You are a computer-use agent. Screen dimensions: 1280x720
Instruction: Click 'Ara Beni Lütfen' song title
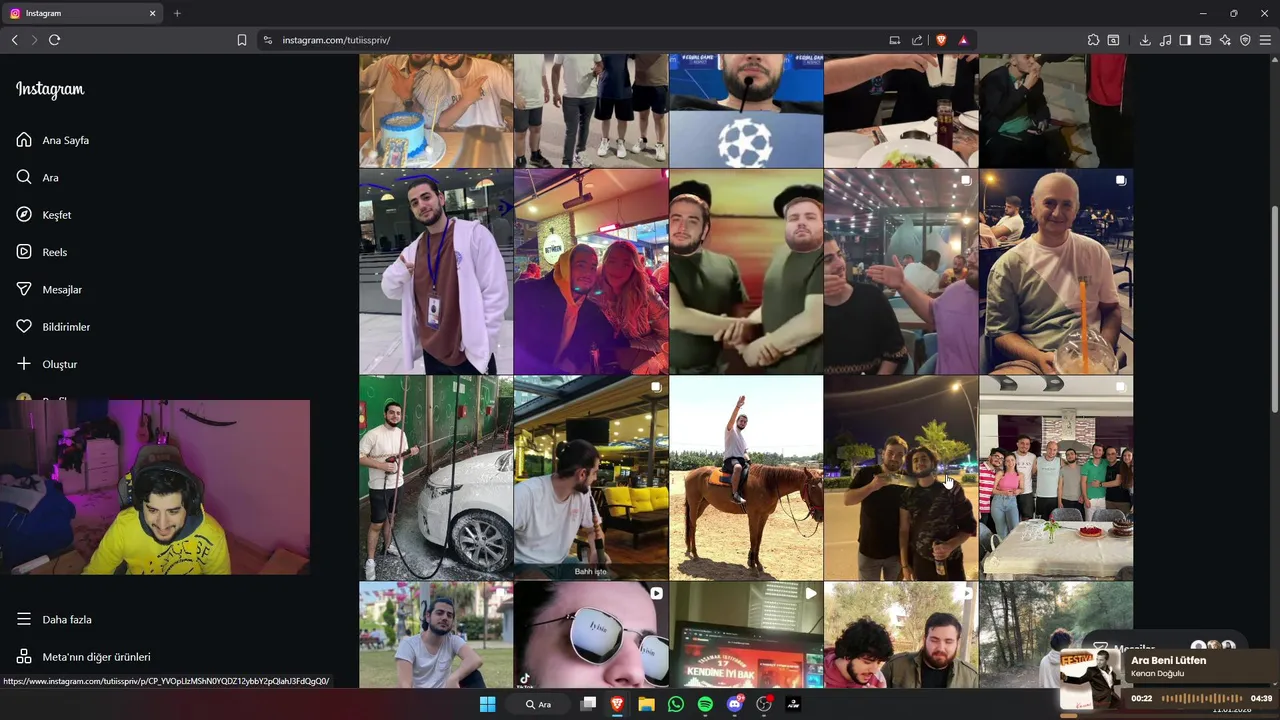click(1168, 660)
